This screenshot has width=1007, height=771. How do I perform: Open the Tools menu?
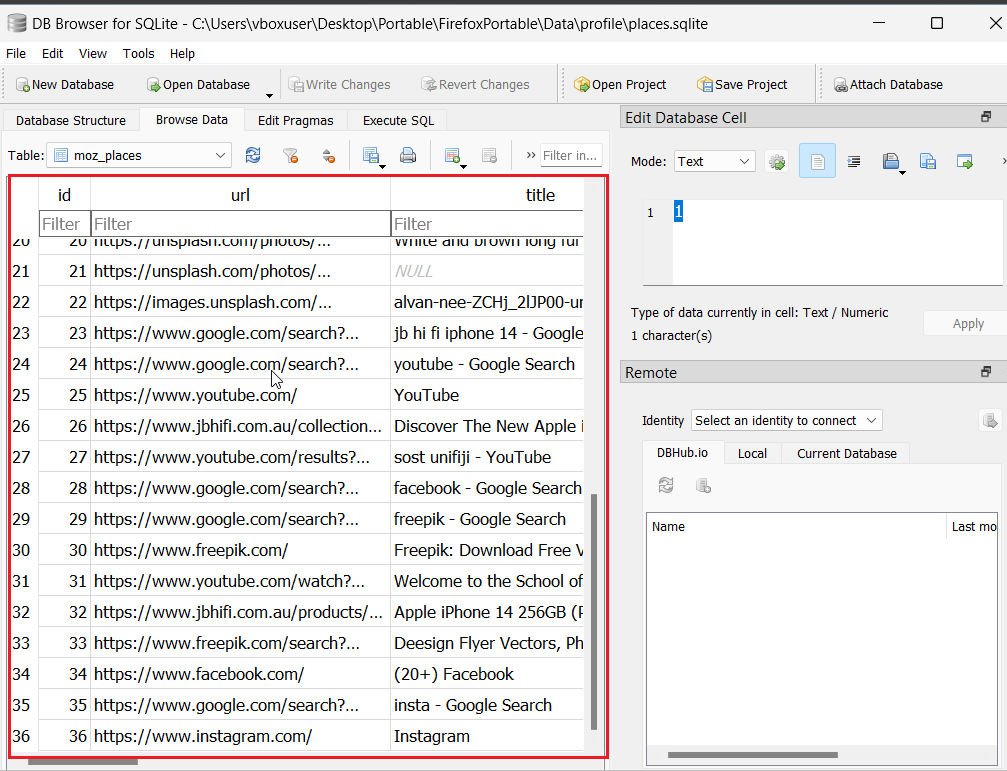pyautogui.click(x=138, y=53)
